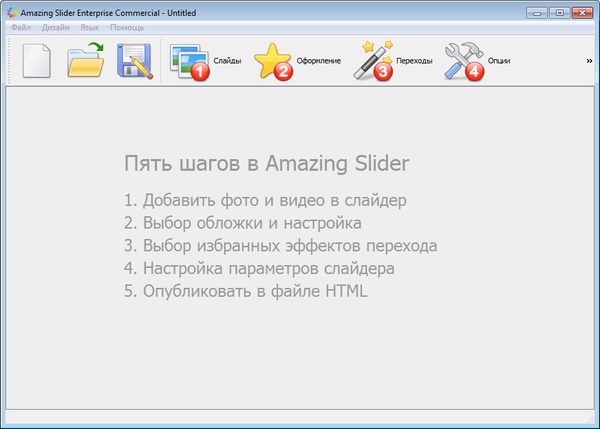Click the Переходы toolbar label
Viewport: 600px width, 429px height.
(x=414, y=61)
